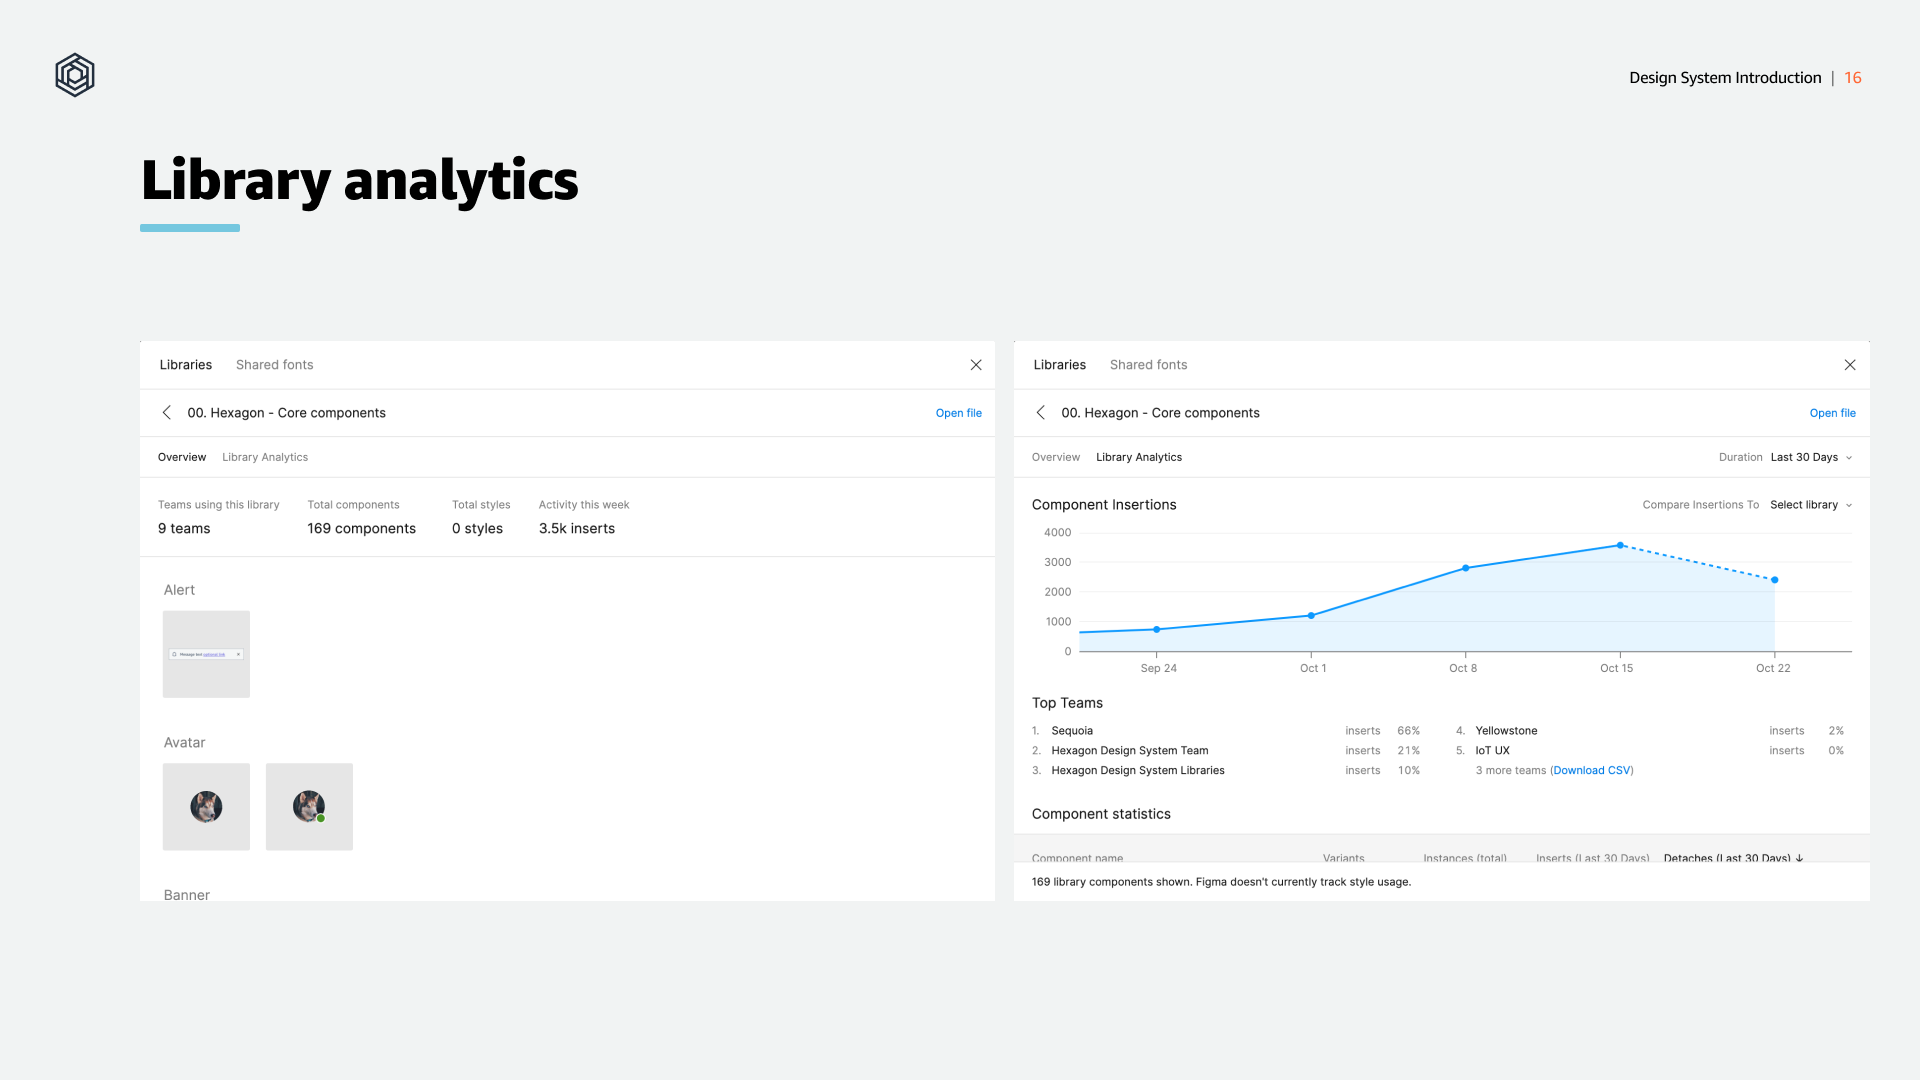Click the Oct 22 data point on chart
This screenshot has width=1920, height=1080.
(x=1775, y=580)
